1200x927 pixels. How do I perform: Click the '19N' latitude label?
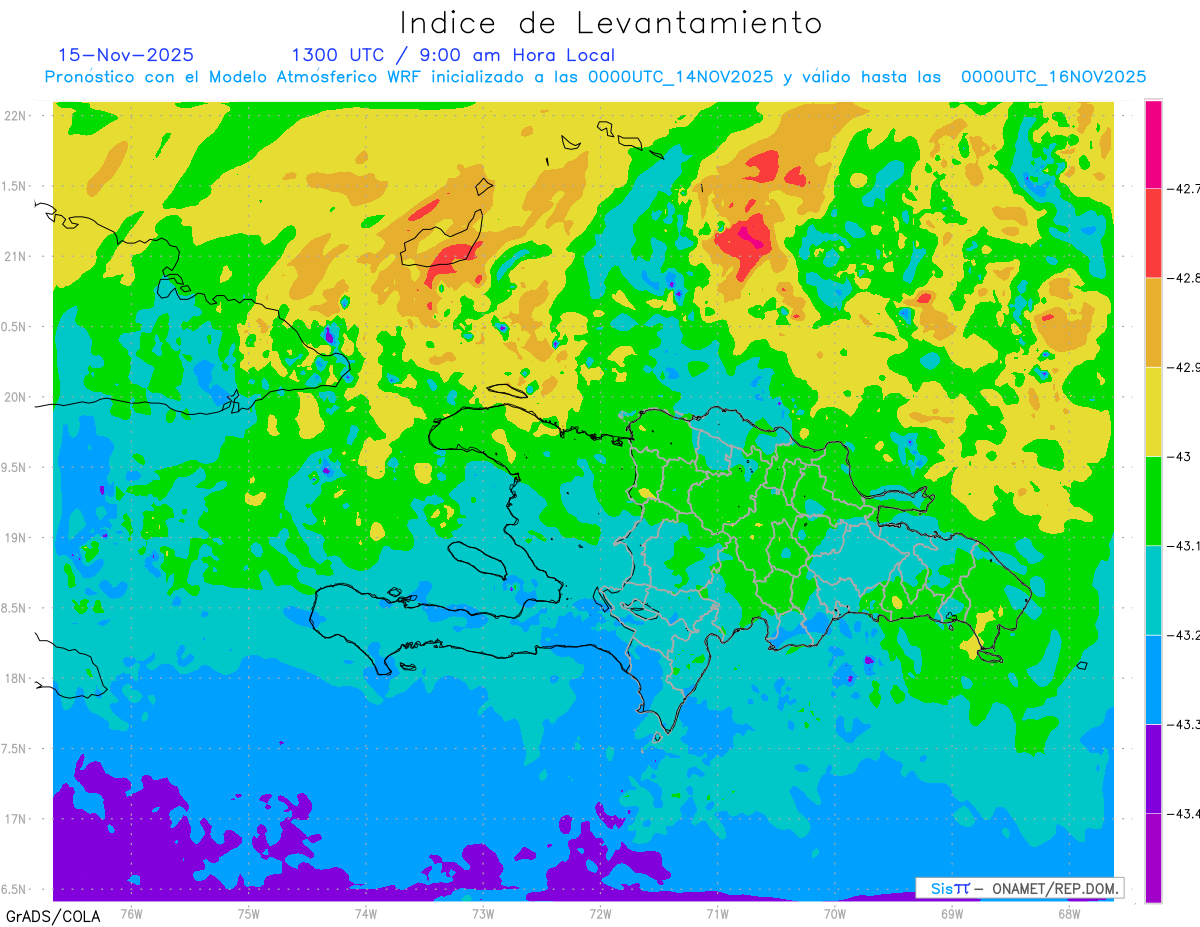click(x=15, y=537)
